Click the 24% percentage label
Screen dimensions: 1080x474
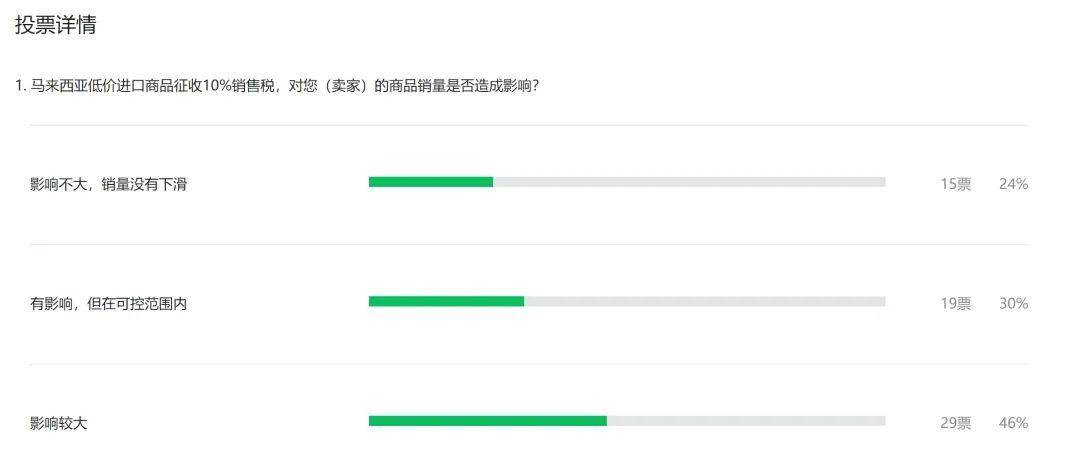click(1013, 184)
